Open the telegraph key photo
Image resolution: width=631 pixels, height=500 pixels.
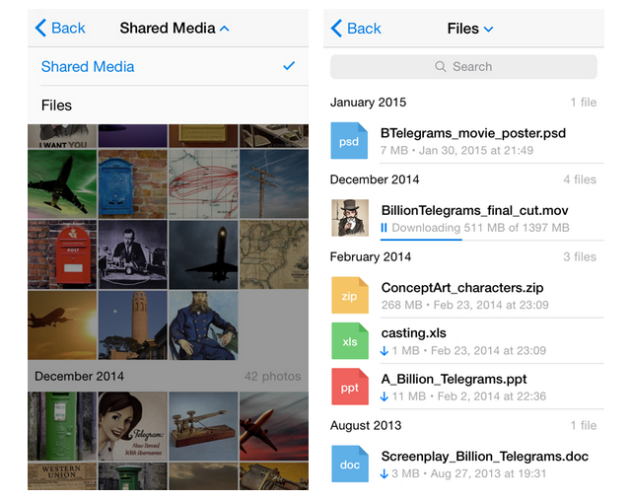(x=204, y=426)
